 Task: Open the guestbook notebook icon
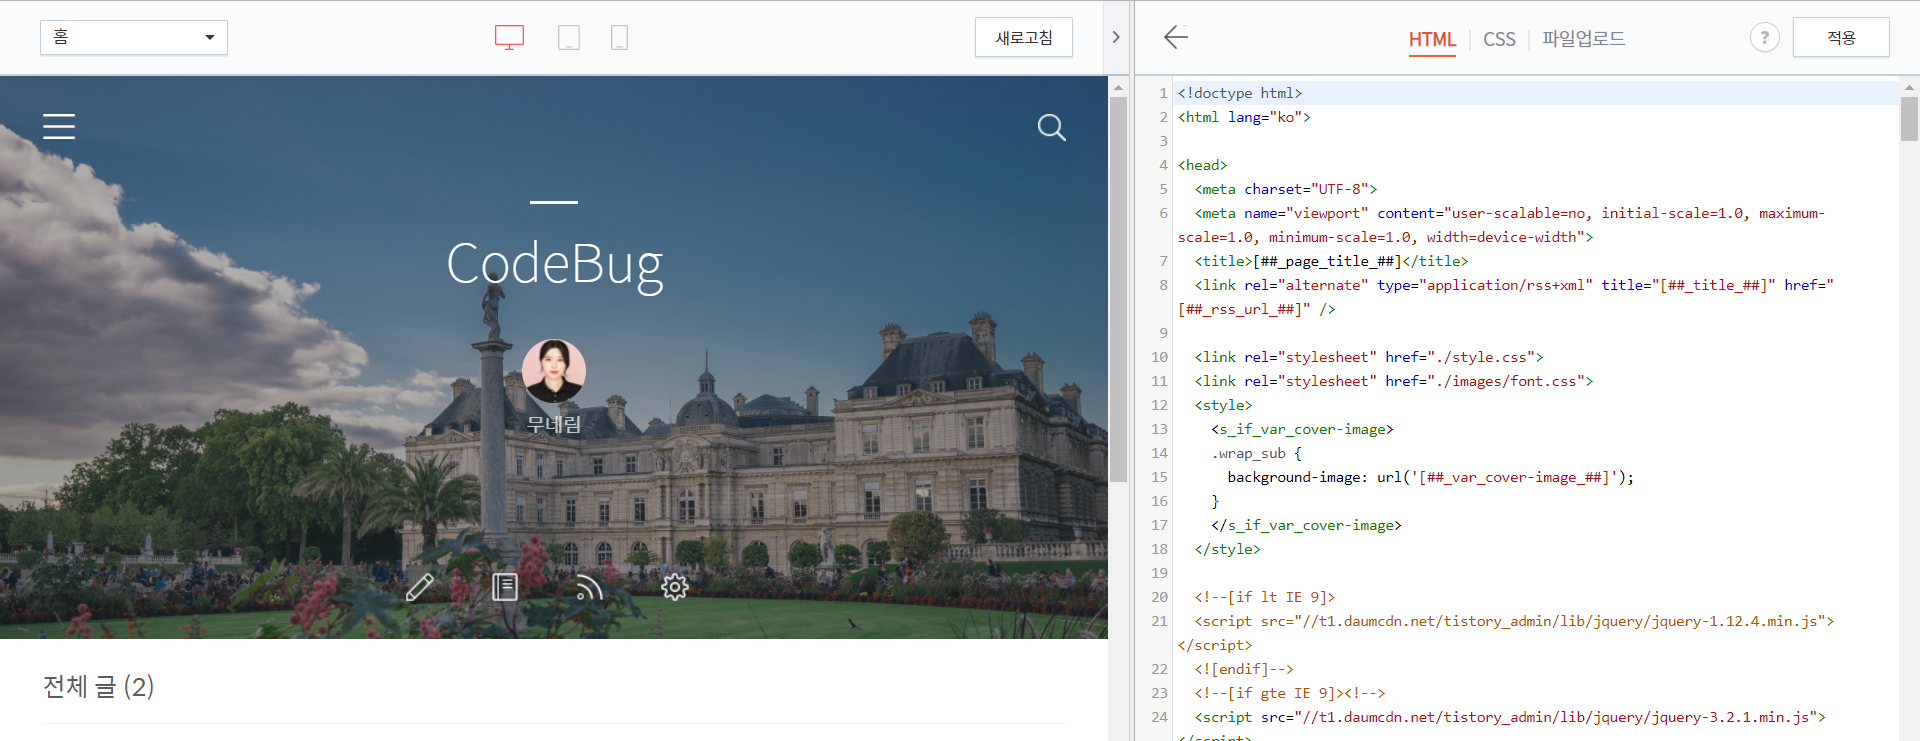[x=505, y=587]
